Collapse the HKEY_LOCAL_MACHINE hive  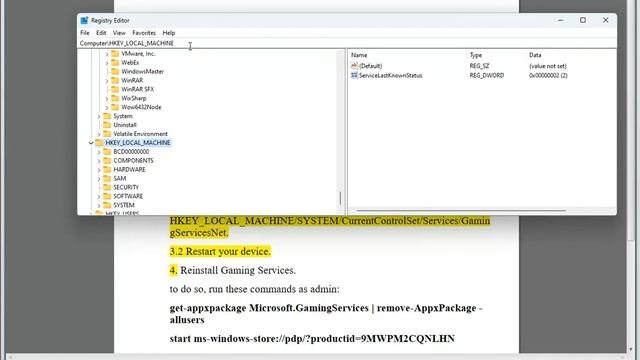[91, 143]
